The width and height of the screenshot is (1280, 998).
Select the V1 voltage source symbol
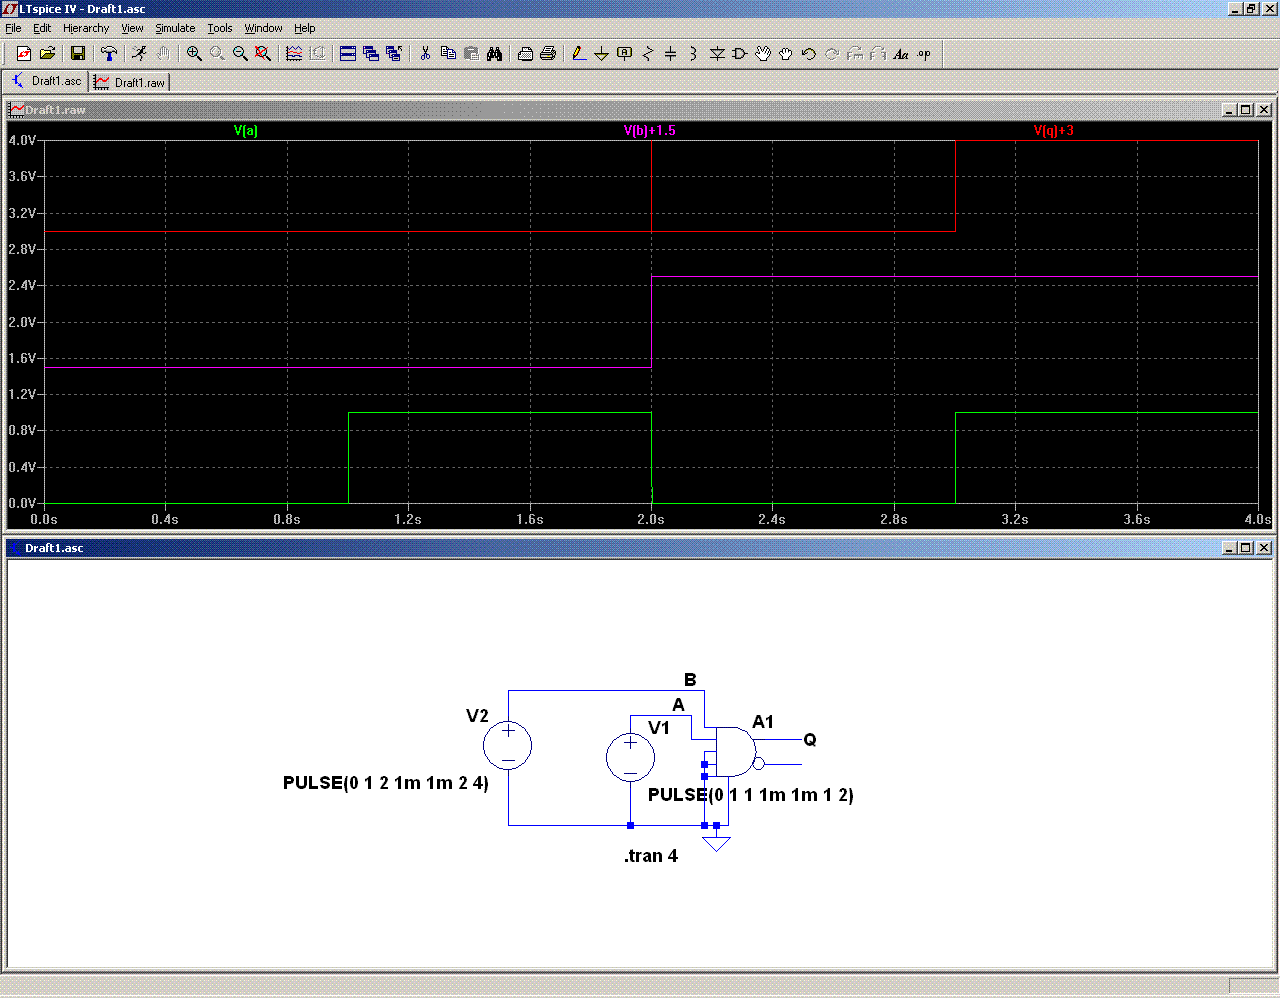[631, 758]
